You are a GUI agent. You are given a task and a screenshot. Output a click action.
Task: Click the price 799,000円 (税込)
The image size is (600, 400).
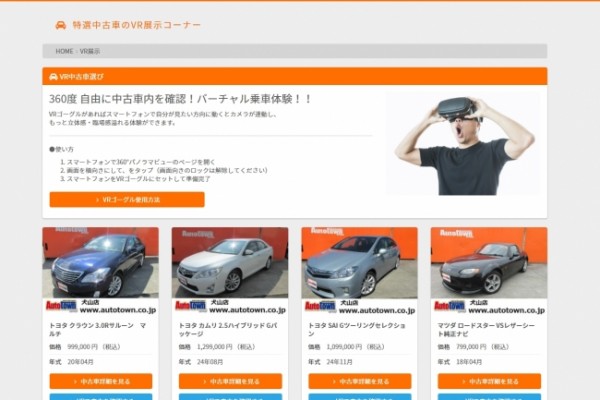(483, 347)
